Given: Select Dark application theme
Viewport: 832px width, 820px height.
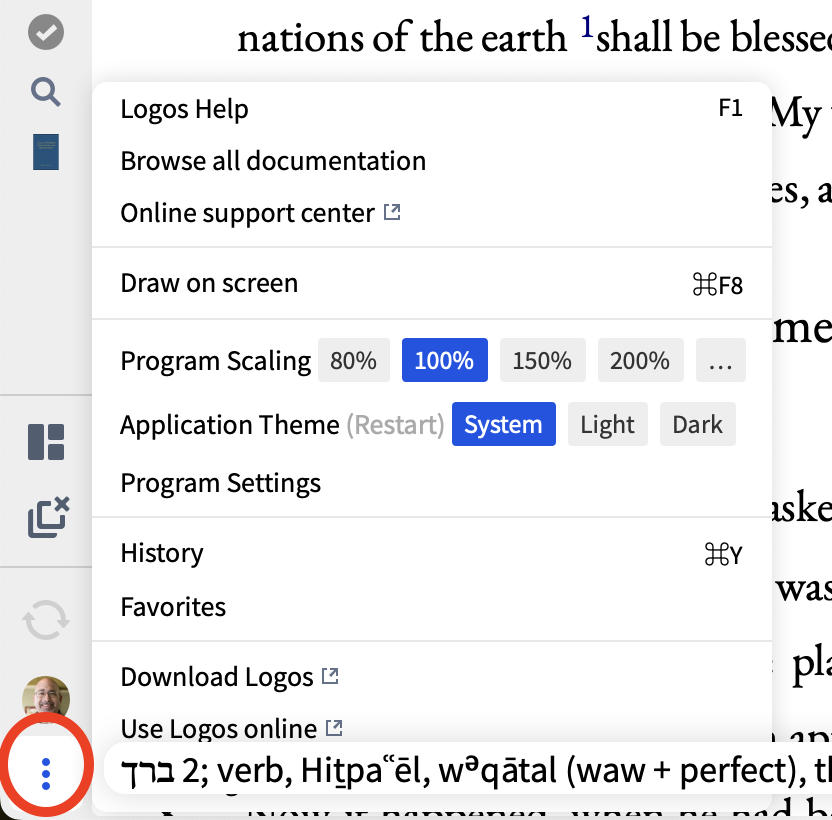Looking at the screenshot, I should 698,424.
